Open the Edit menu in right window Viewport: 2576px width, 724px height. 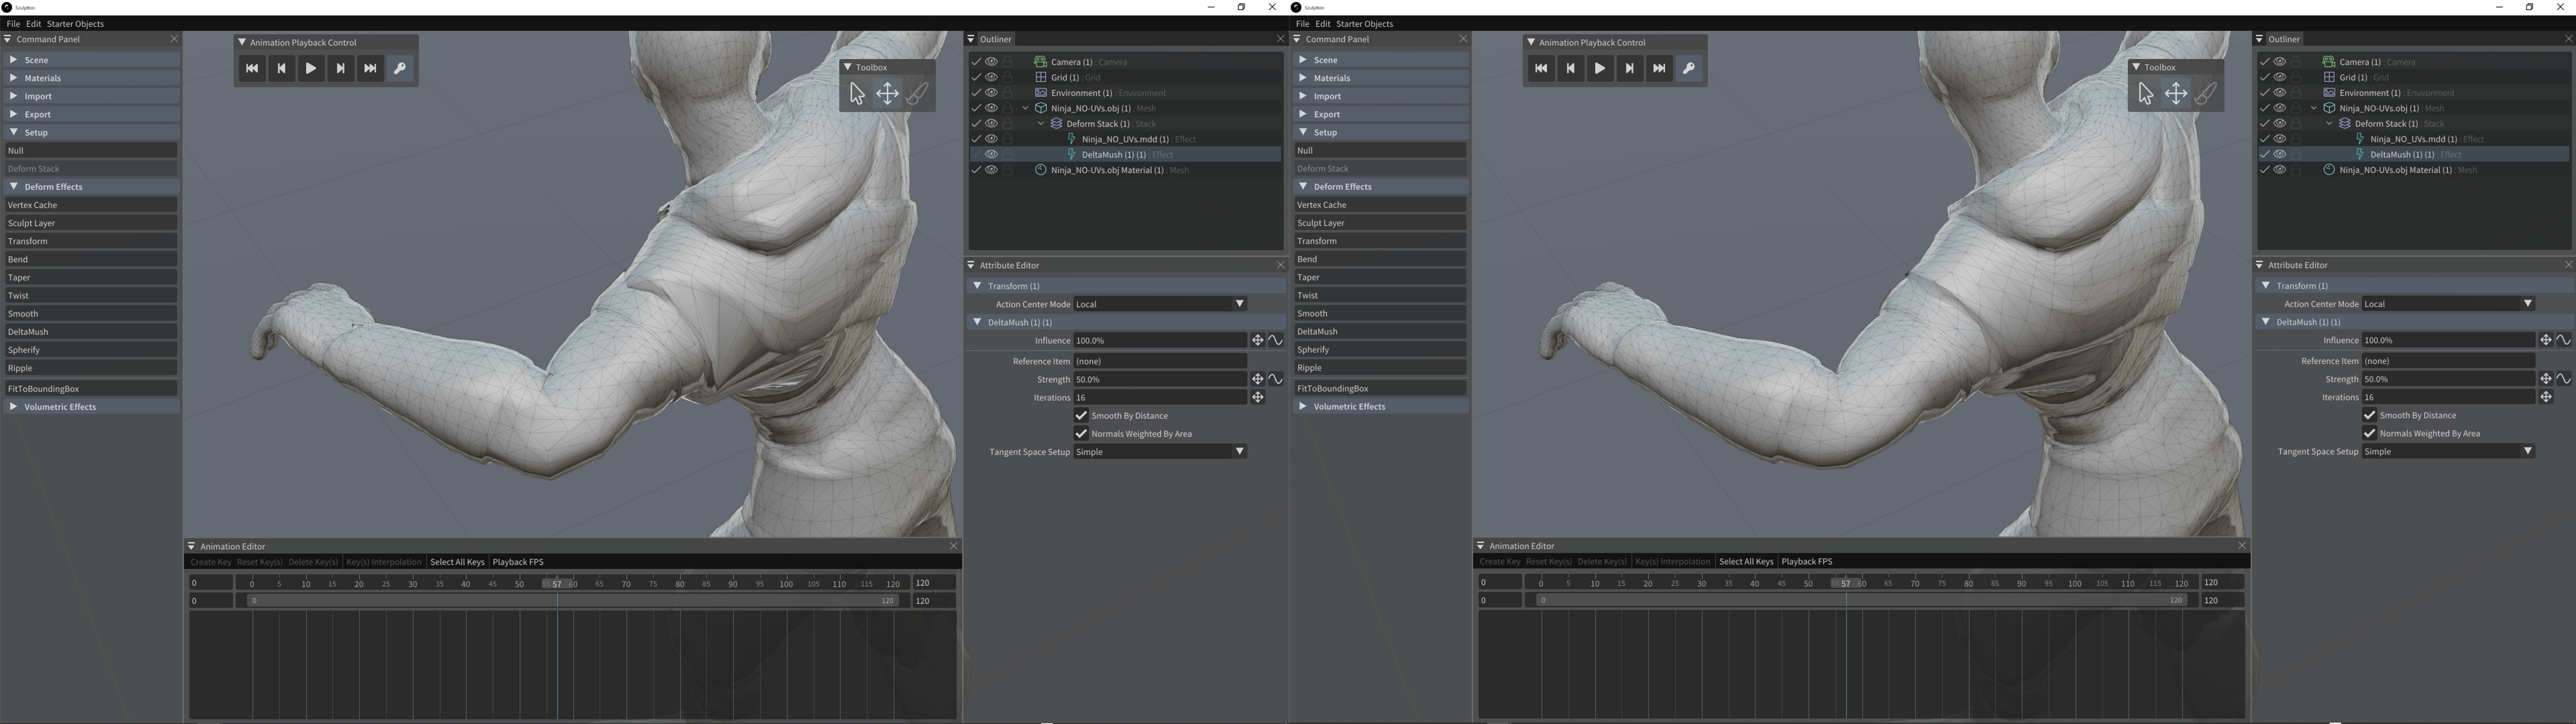click(1322, 24)
